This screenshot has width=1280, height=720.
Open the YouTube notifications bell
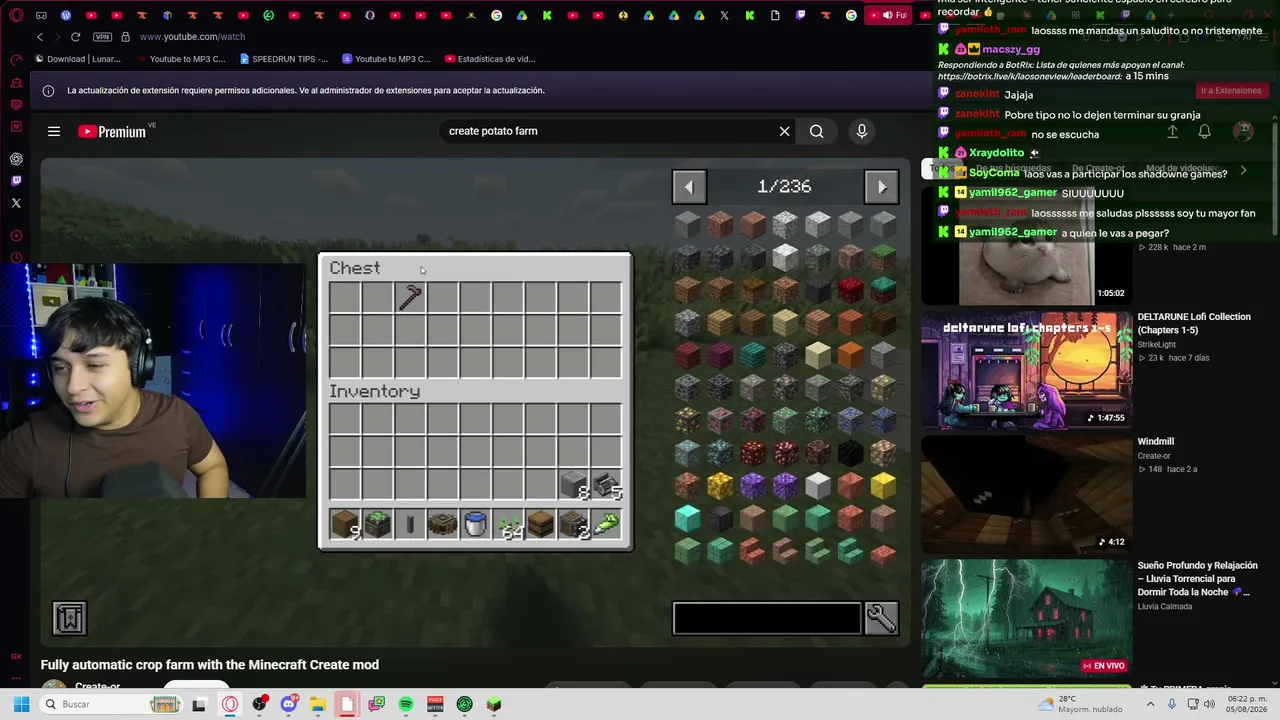pos(1205,131)
